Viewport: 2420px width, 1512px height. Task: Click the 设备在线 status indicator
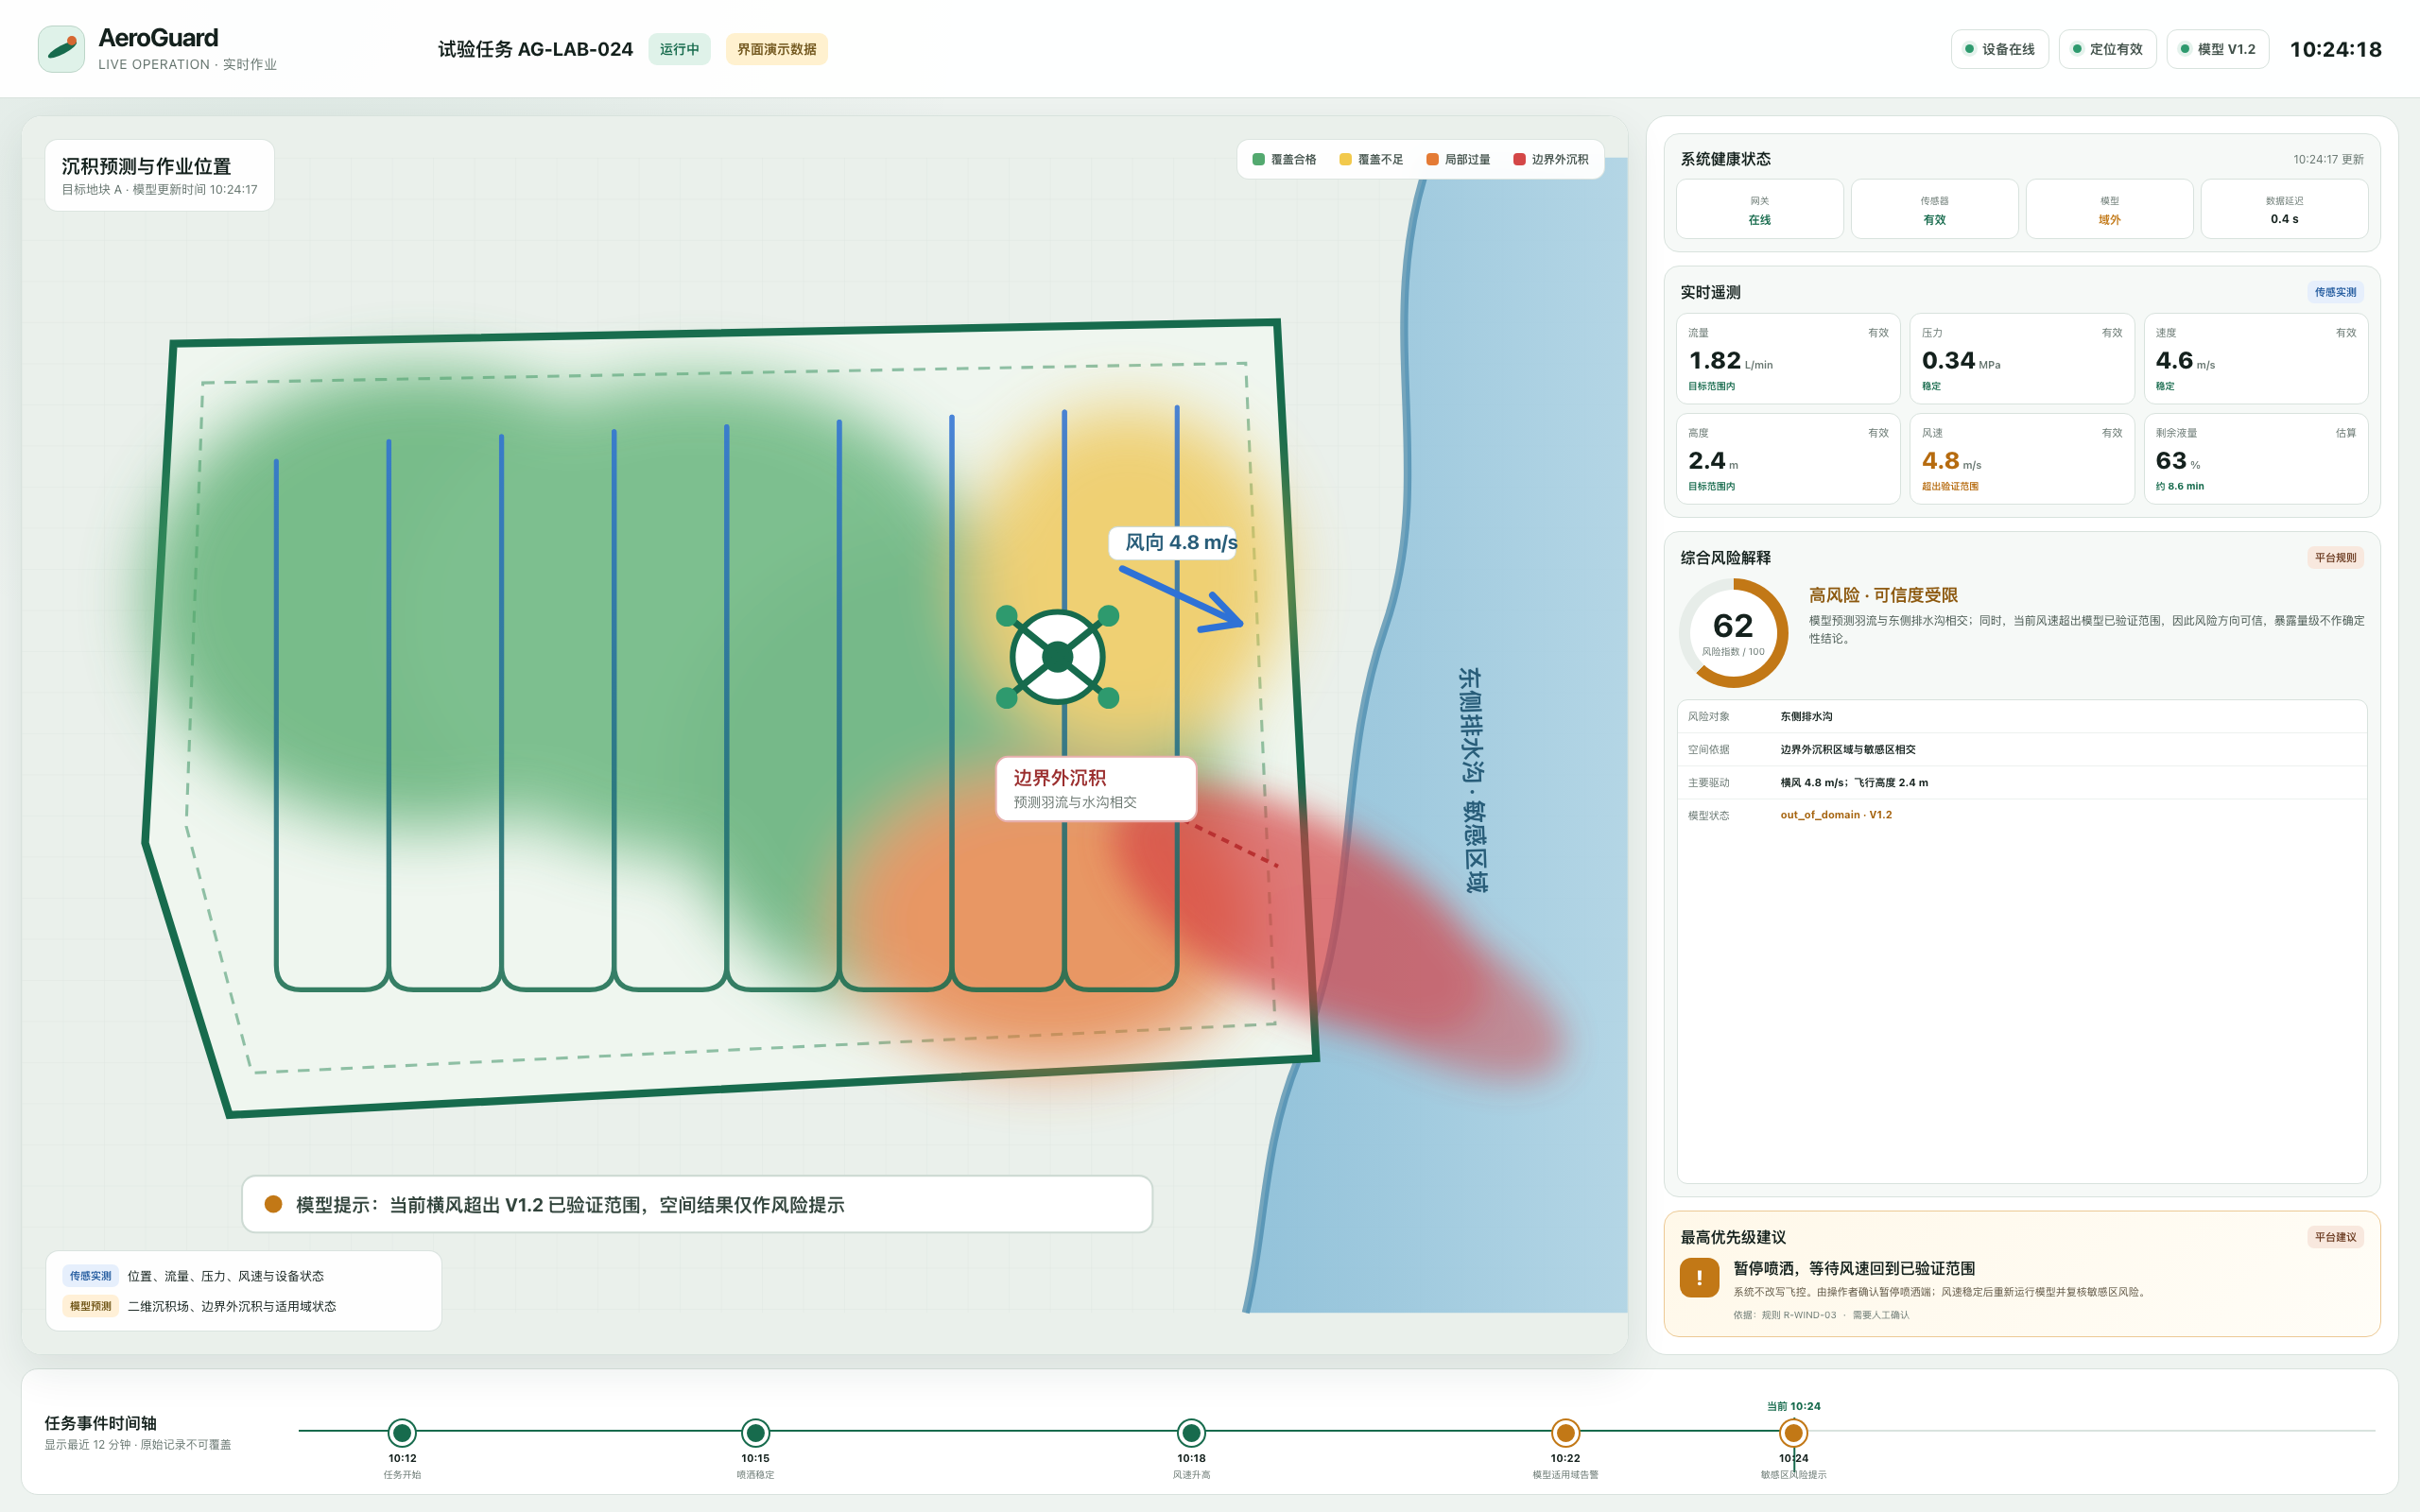coord(1999,49)
